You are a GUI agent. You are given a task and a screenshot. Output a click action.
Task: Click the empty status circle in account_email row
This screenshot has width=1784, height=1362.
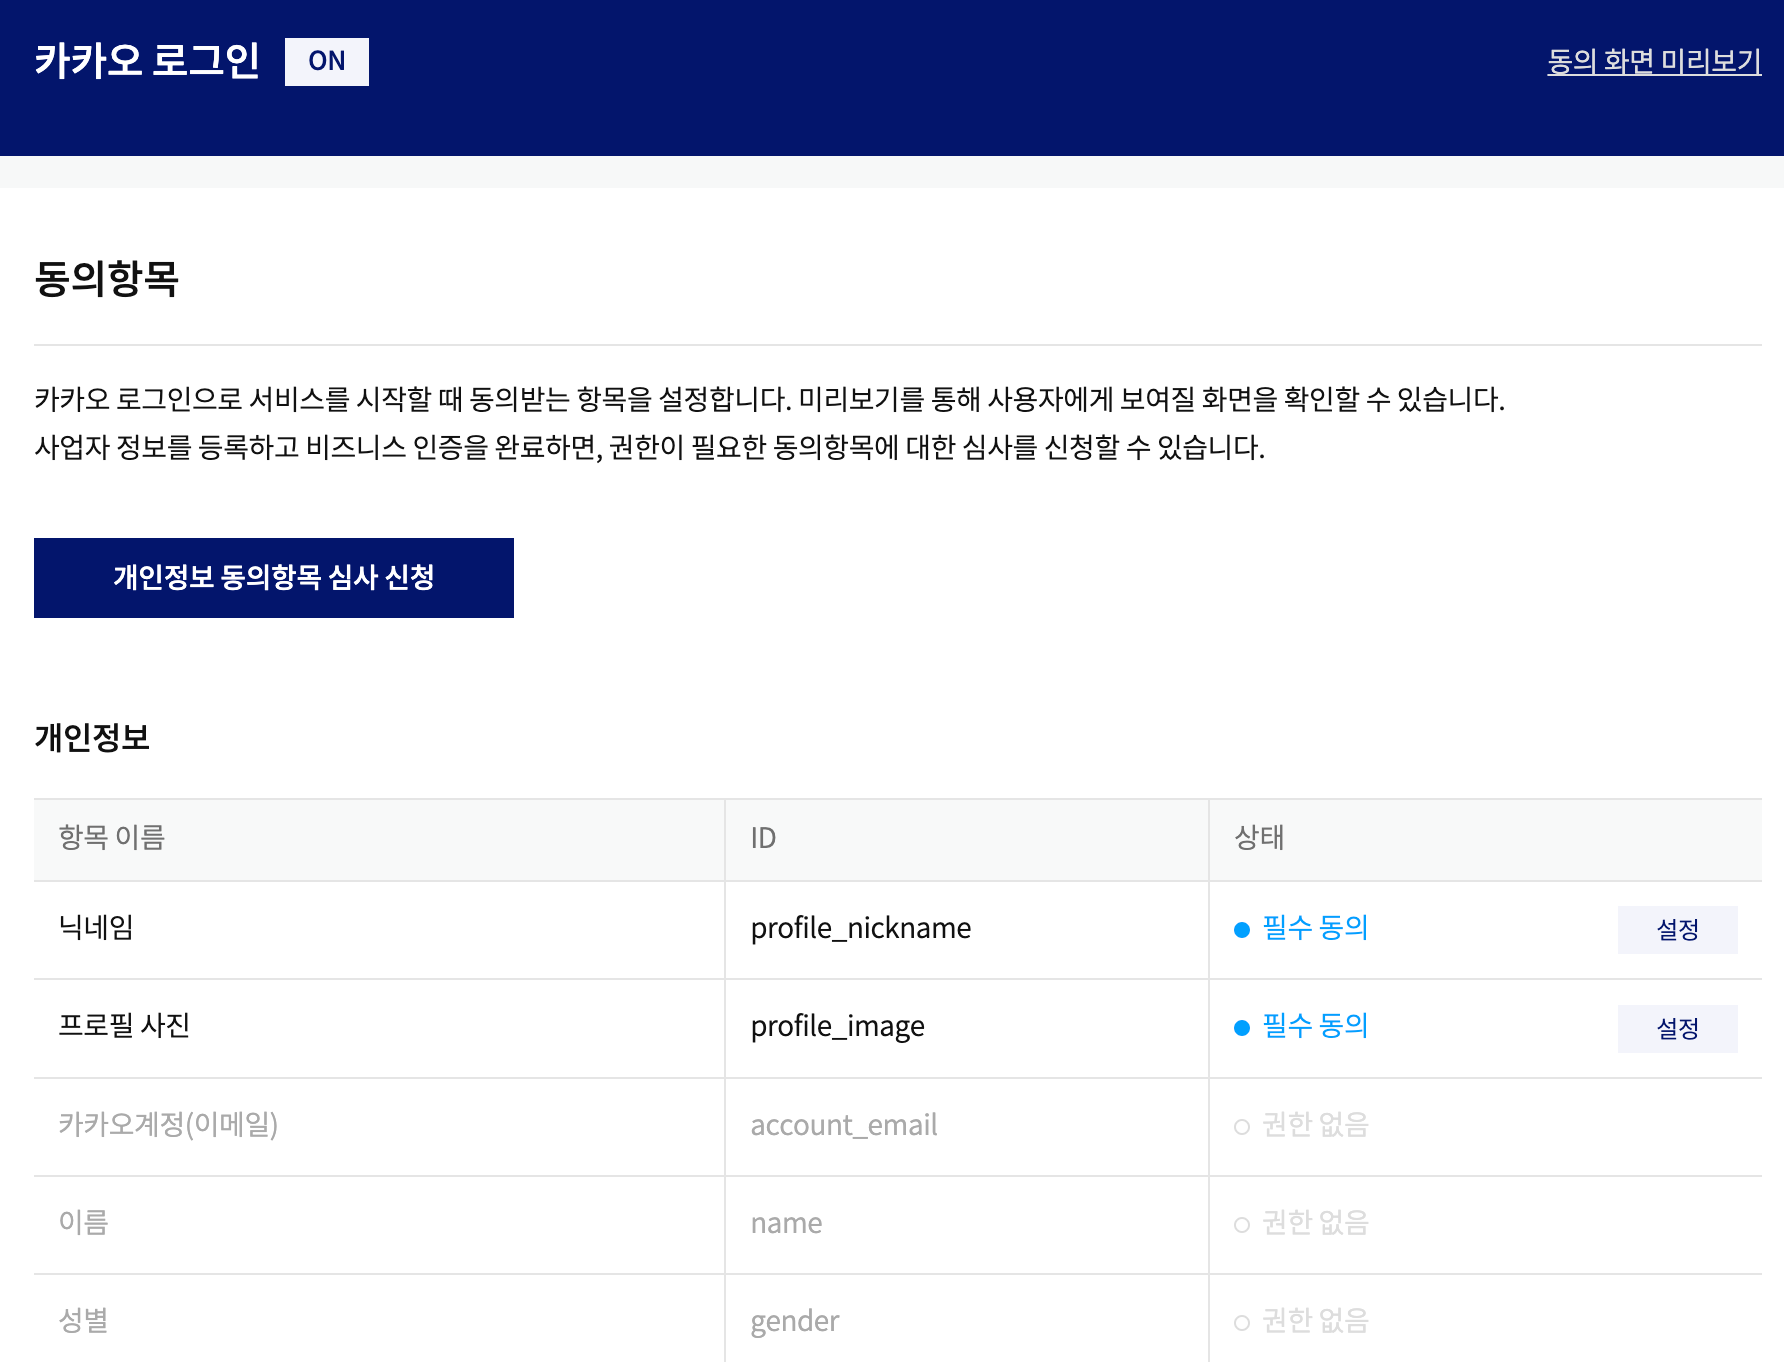[x=1242, y=1127]
